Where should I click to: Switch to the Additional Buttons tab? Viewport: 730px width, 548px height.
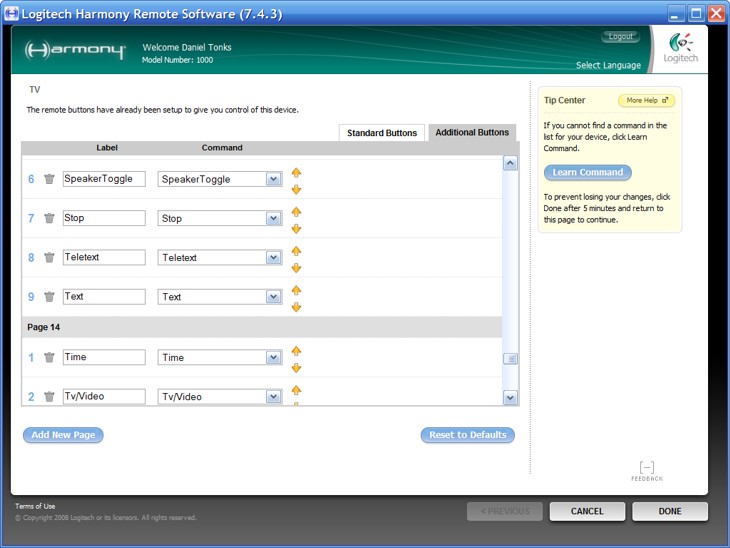coord(472,132)
